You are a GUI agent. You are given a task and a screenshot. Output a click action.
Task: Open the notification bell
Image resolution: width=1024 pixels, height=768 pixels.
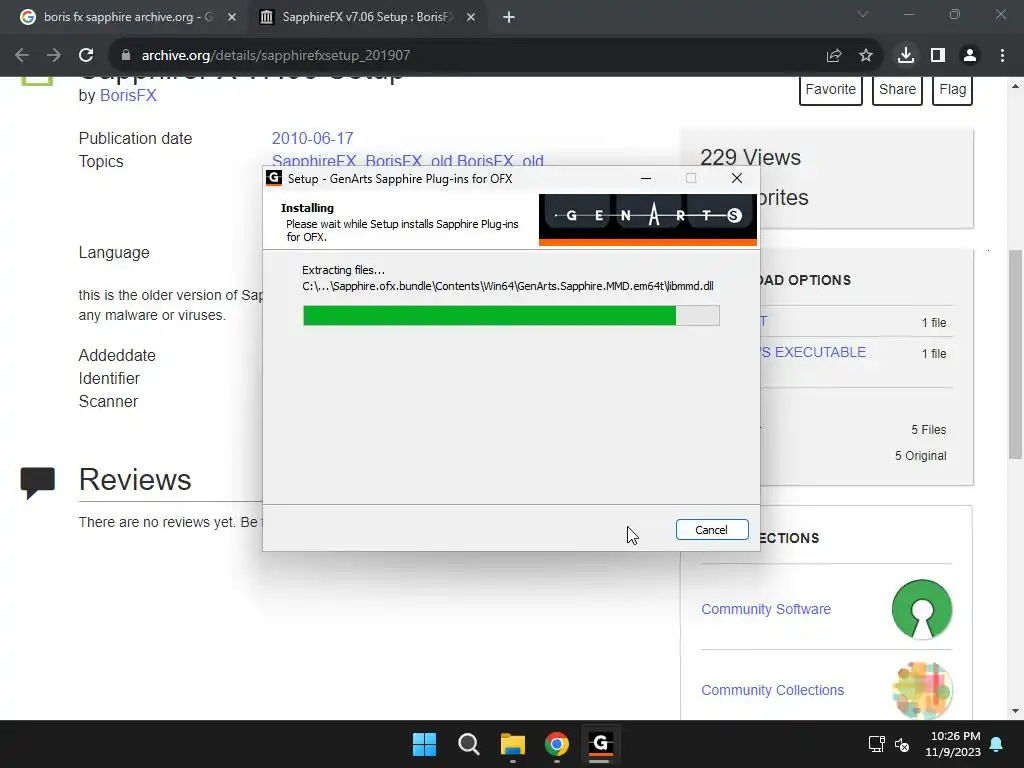pyautogui.click(x=997, y=744)
